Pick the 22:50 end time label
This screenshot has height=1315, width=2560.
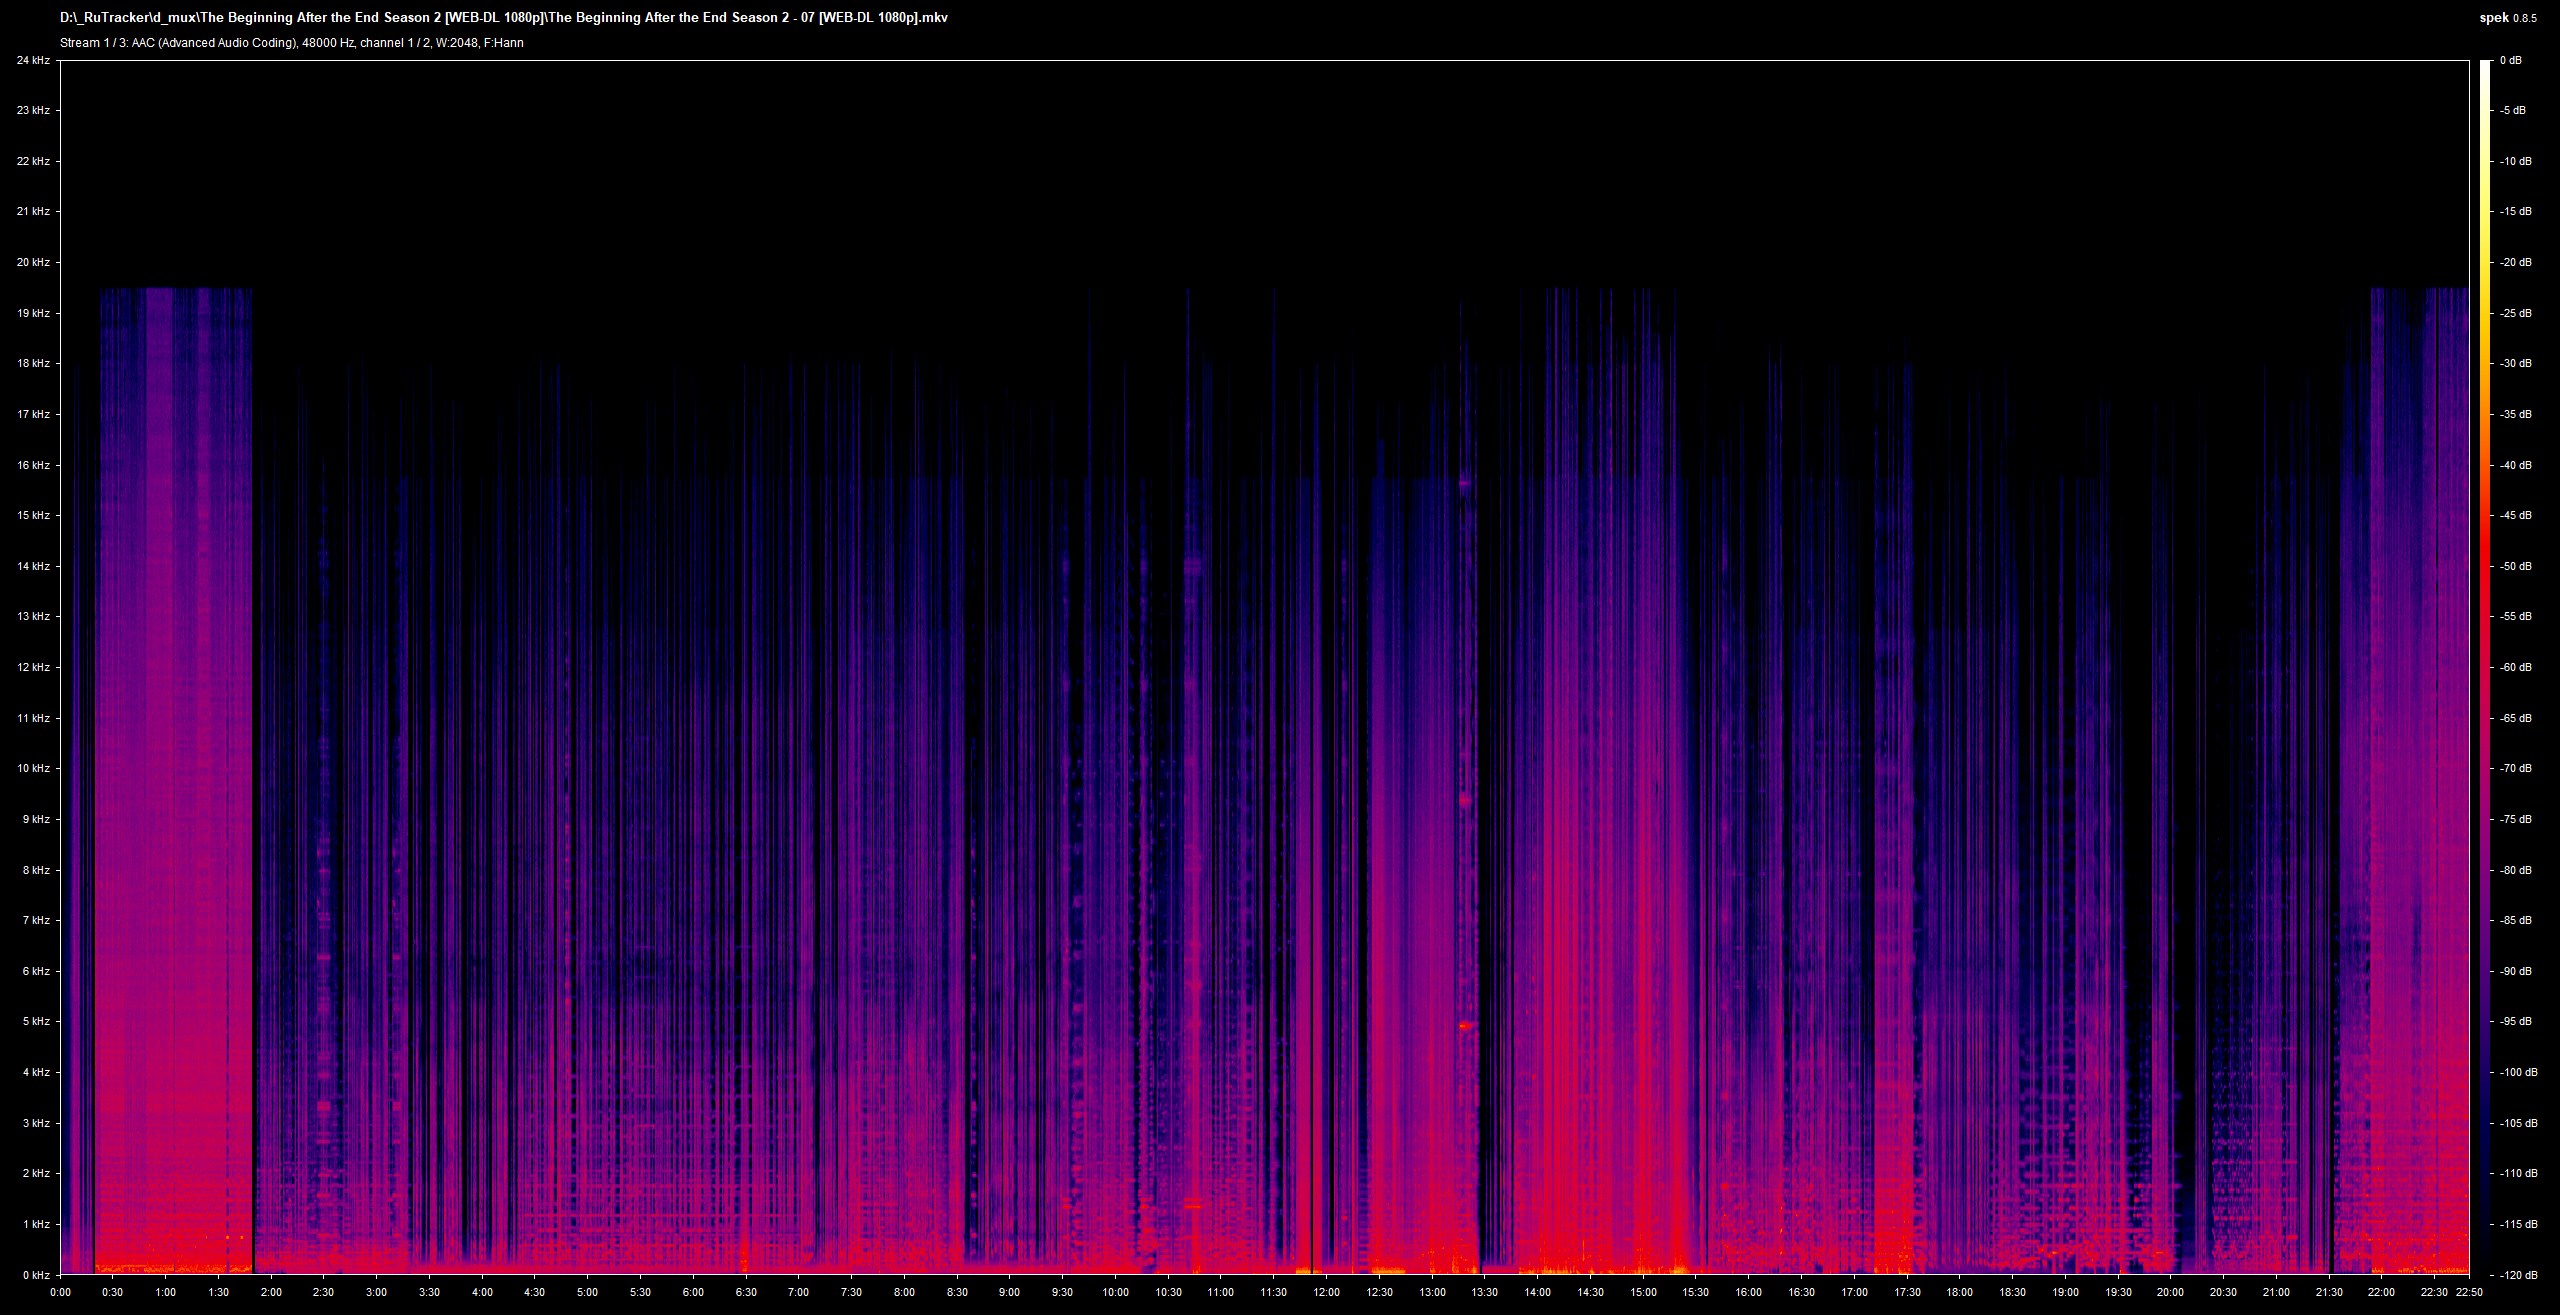pyautogui.click(x=2469, y=1292)
